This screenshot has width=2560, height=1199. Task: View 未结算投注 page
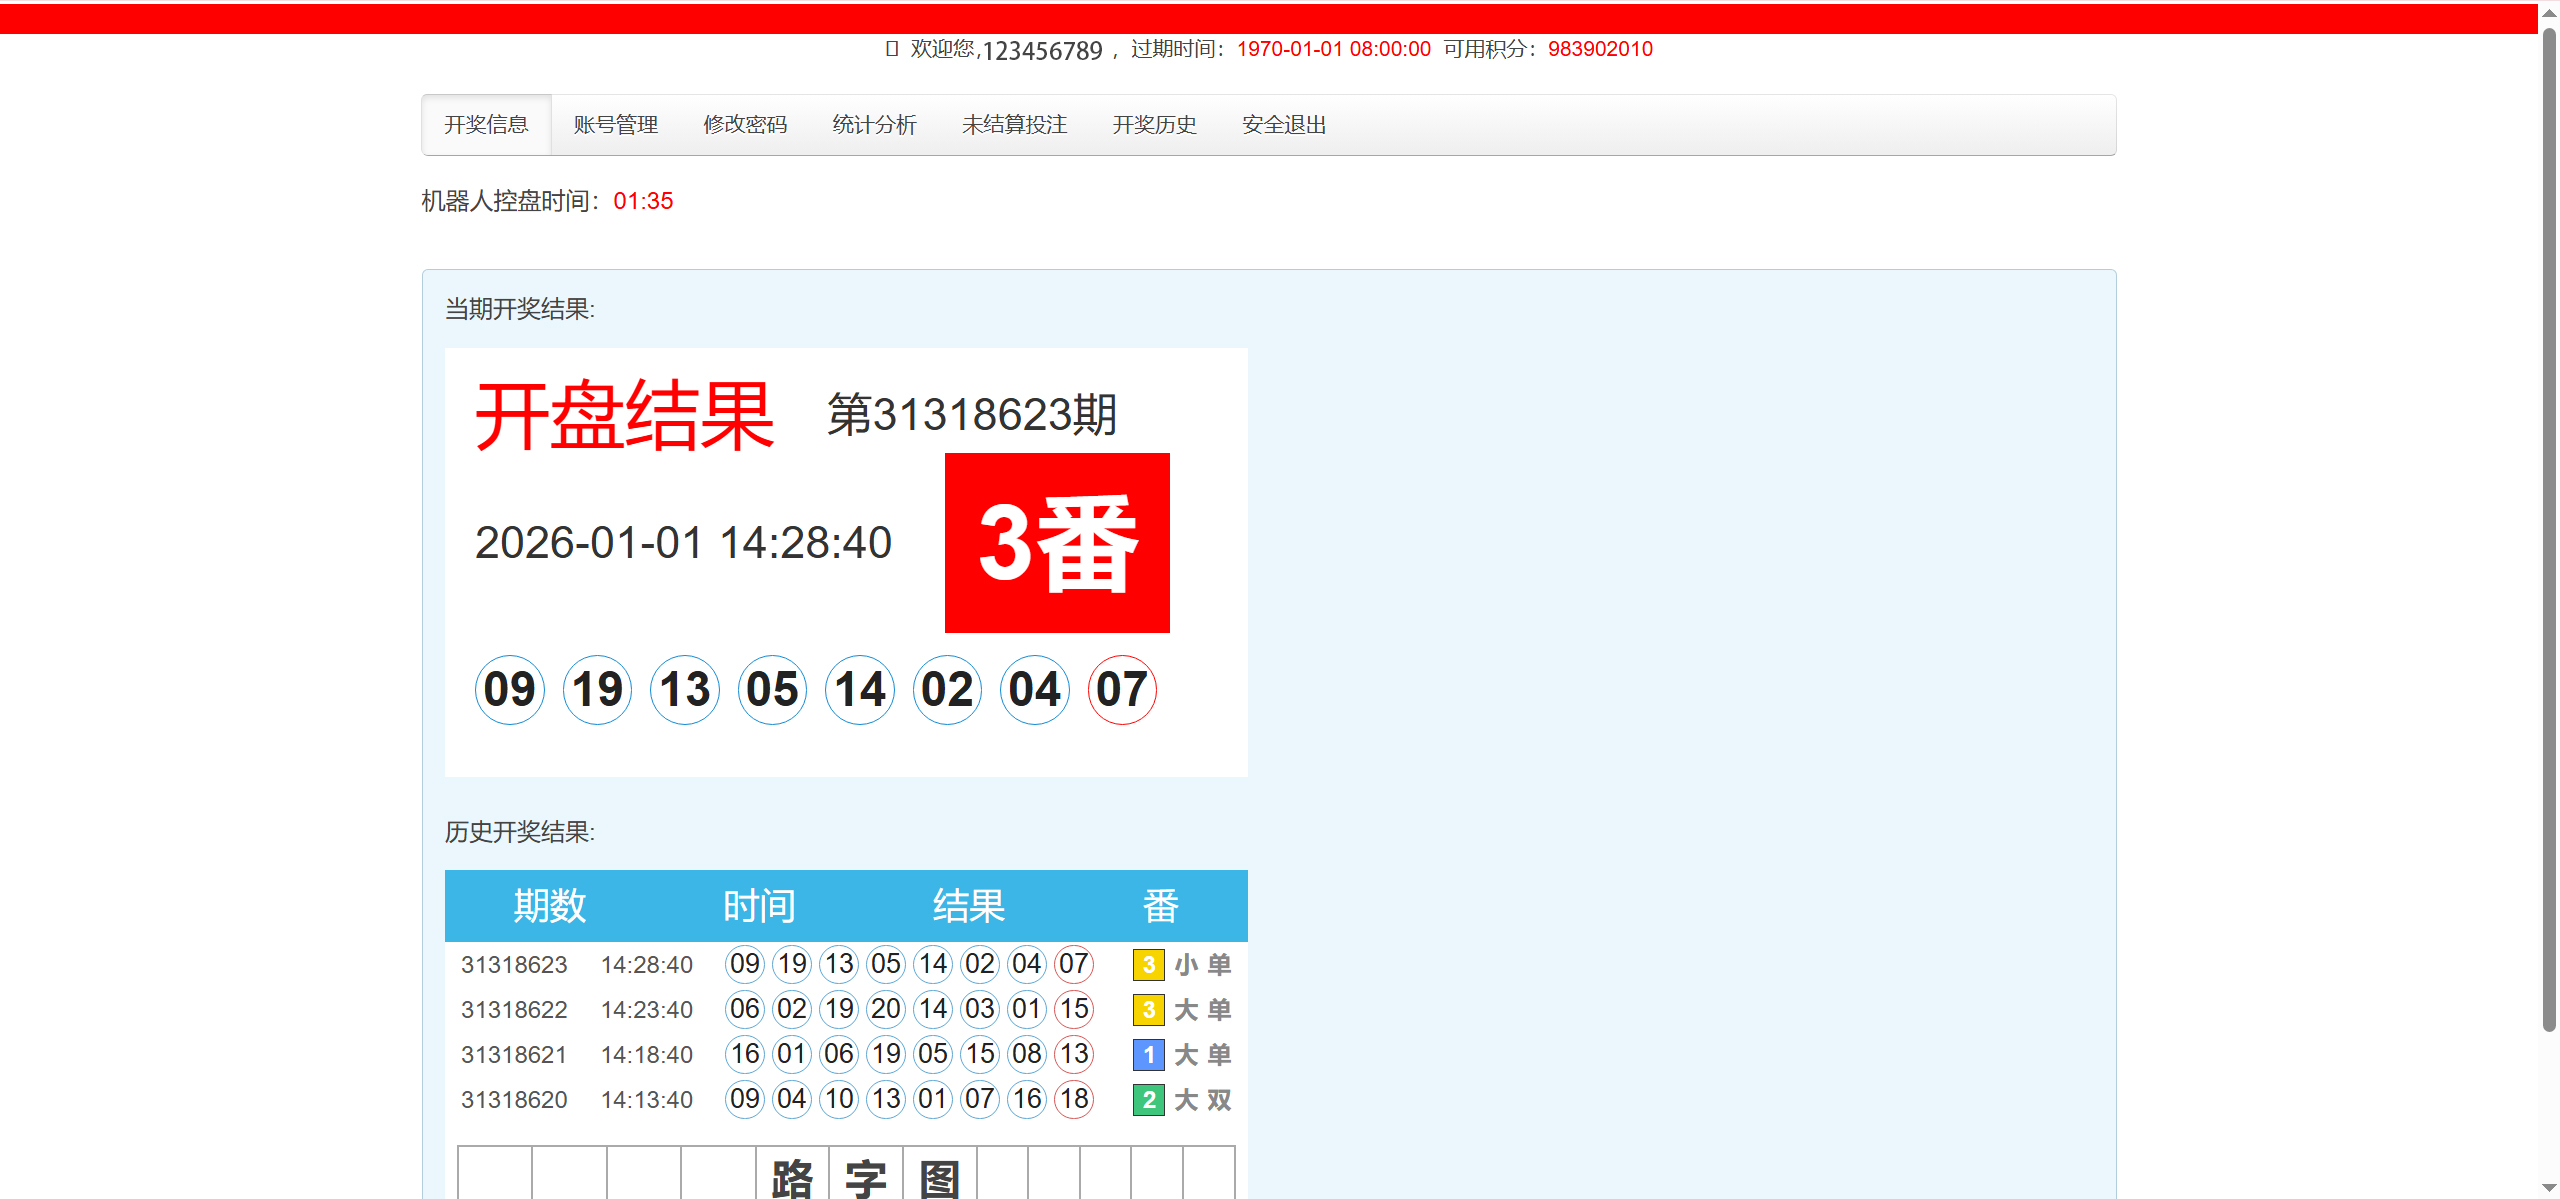pos(1014,125)
